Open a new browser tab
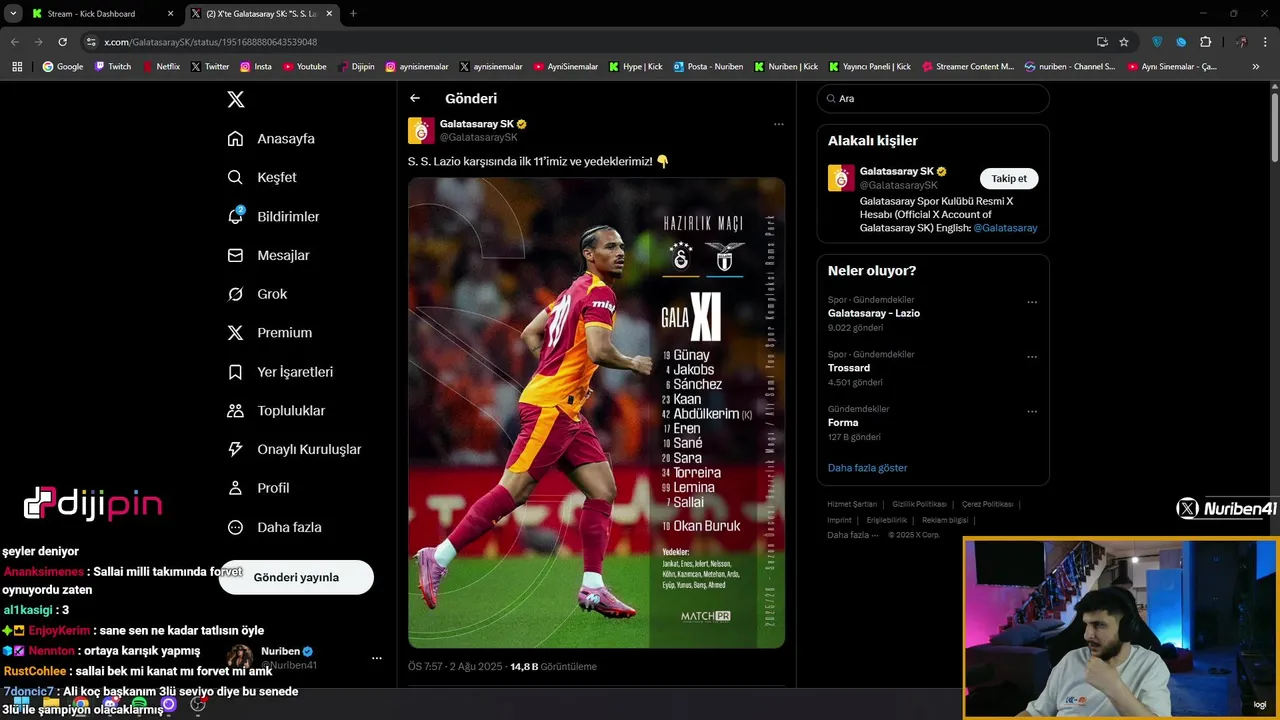Viewport: 1280px width, 720px height. [x=353, y=13]
